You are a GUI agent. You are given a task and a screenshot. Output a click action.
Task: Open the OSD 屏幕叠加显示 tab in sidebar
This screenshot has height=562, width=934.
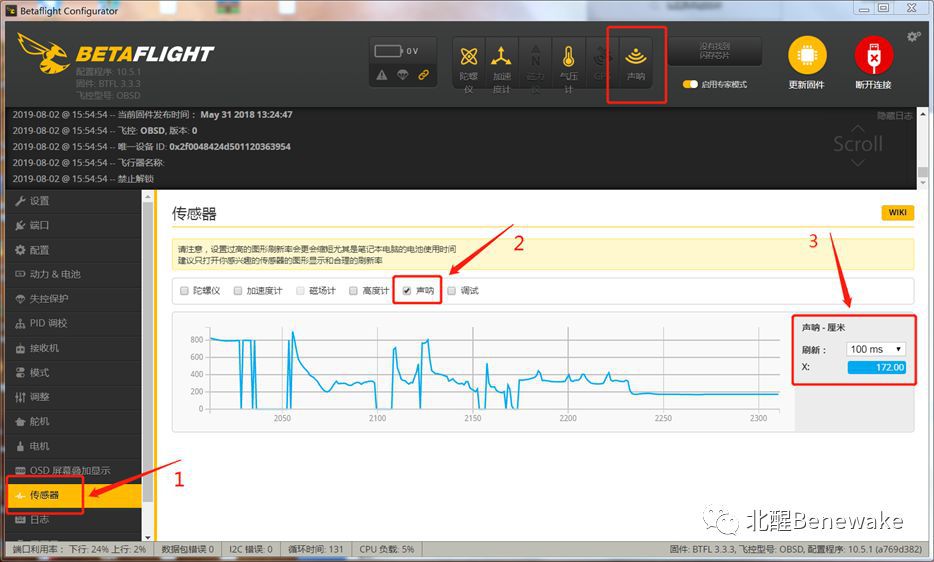pyautogui.click(x=74, y=471)
